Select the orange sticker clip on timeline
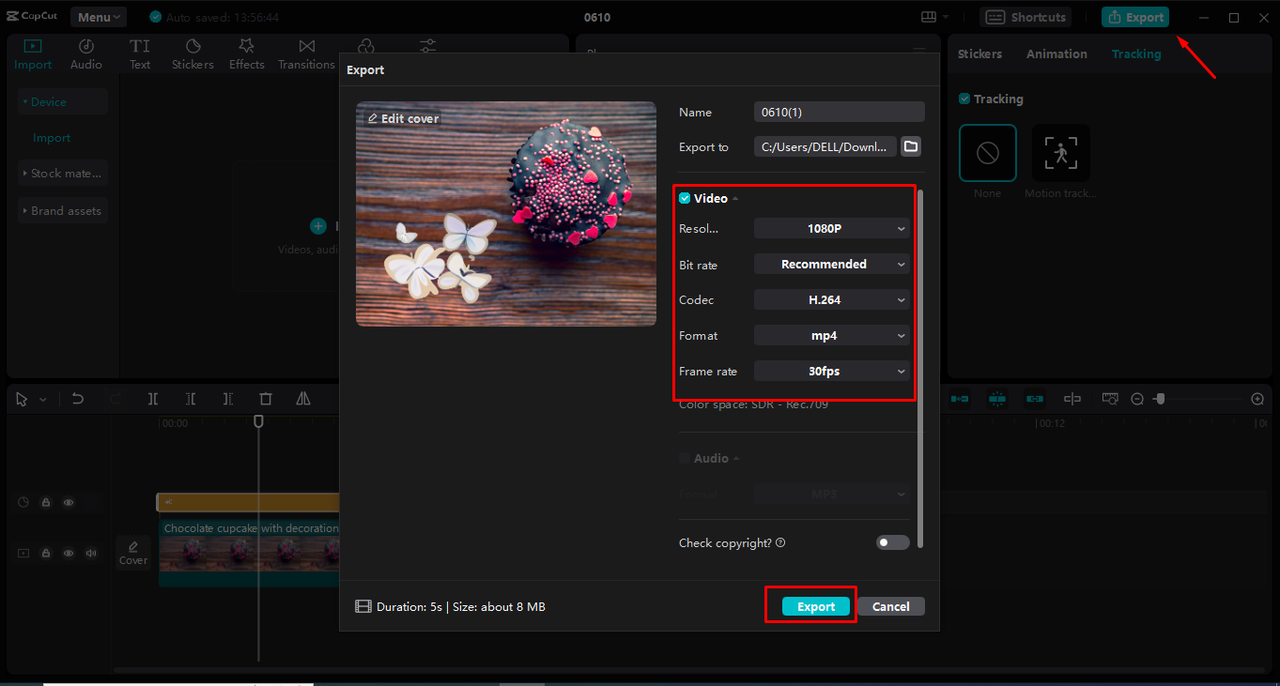Viewport: 1280px width, 686px height. (249, 502)
